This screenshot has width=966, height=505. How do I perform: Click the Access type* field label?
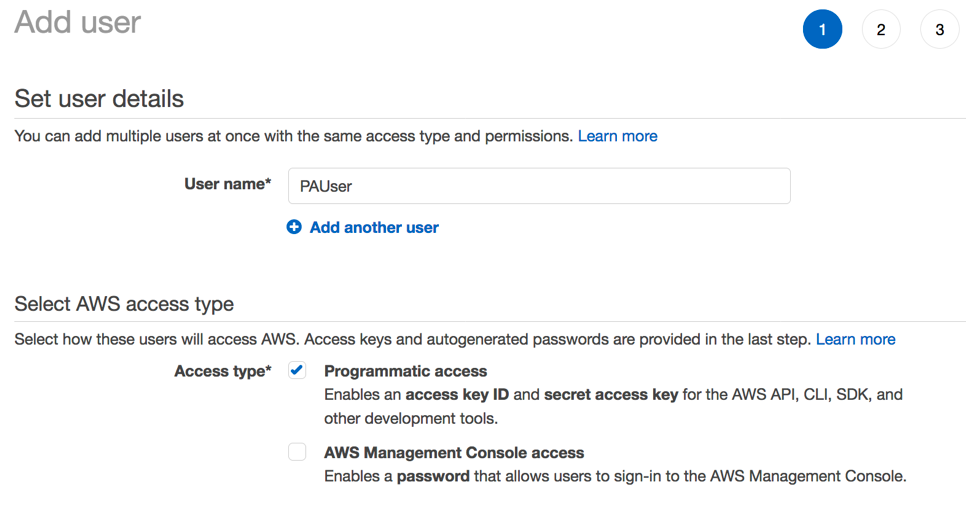[x=222, y=371]
